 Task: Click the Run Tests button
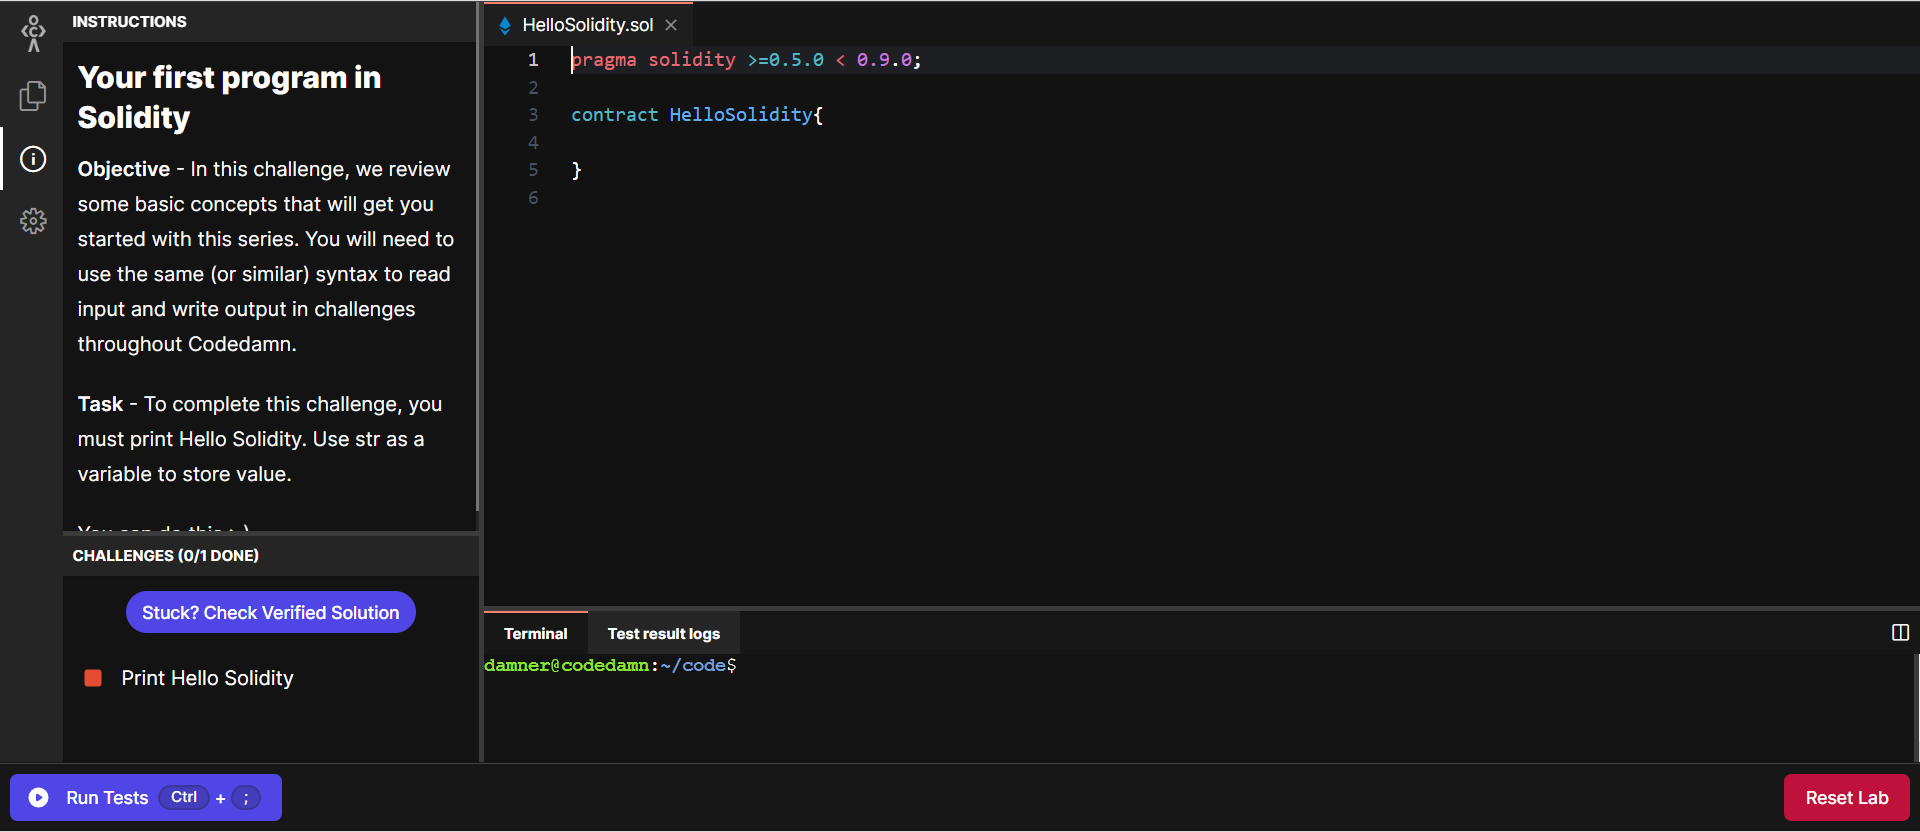146,797
